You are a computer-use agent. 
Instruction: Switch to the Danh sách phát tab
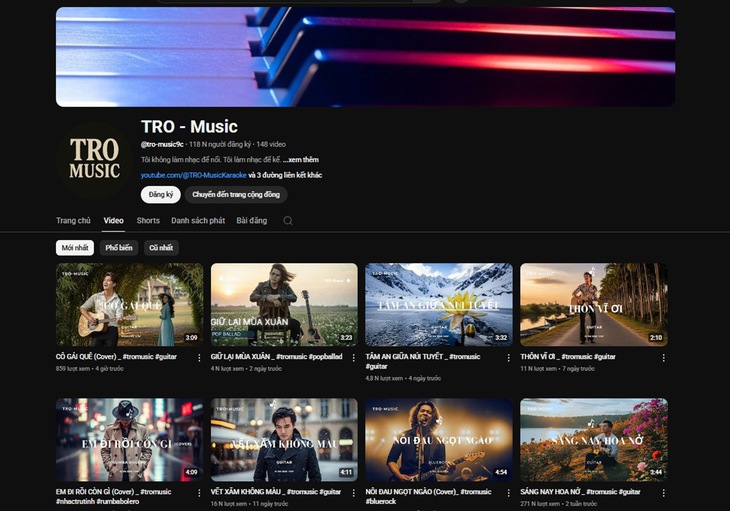coord(198,221)
